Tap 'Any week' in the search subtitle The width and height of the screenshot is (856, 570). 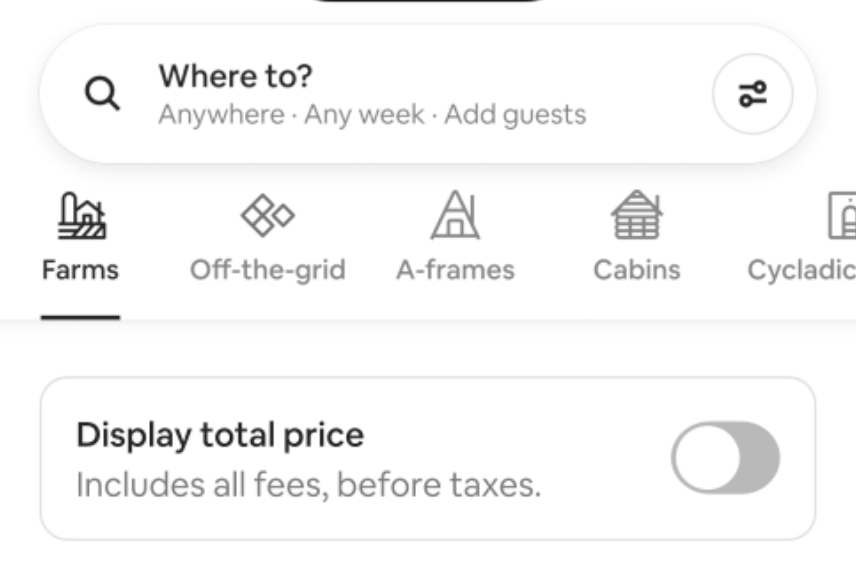click(364, 115)
